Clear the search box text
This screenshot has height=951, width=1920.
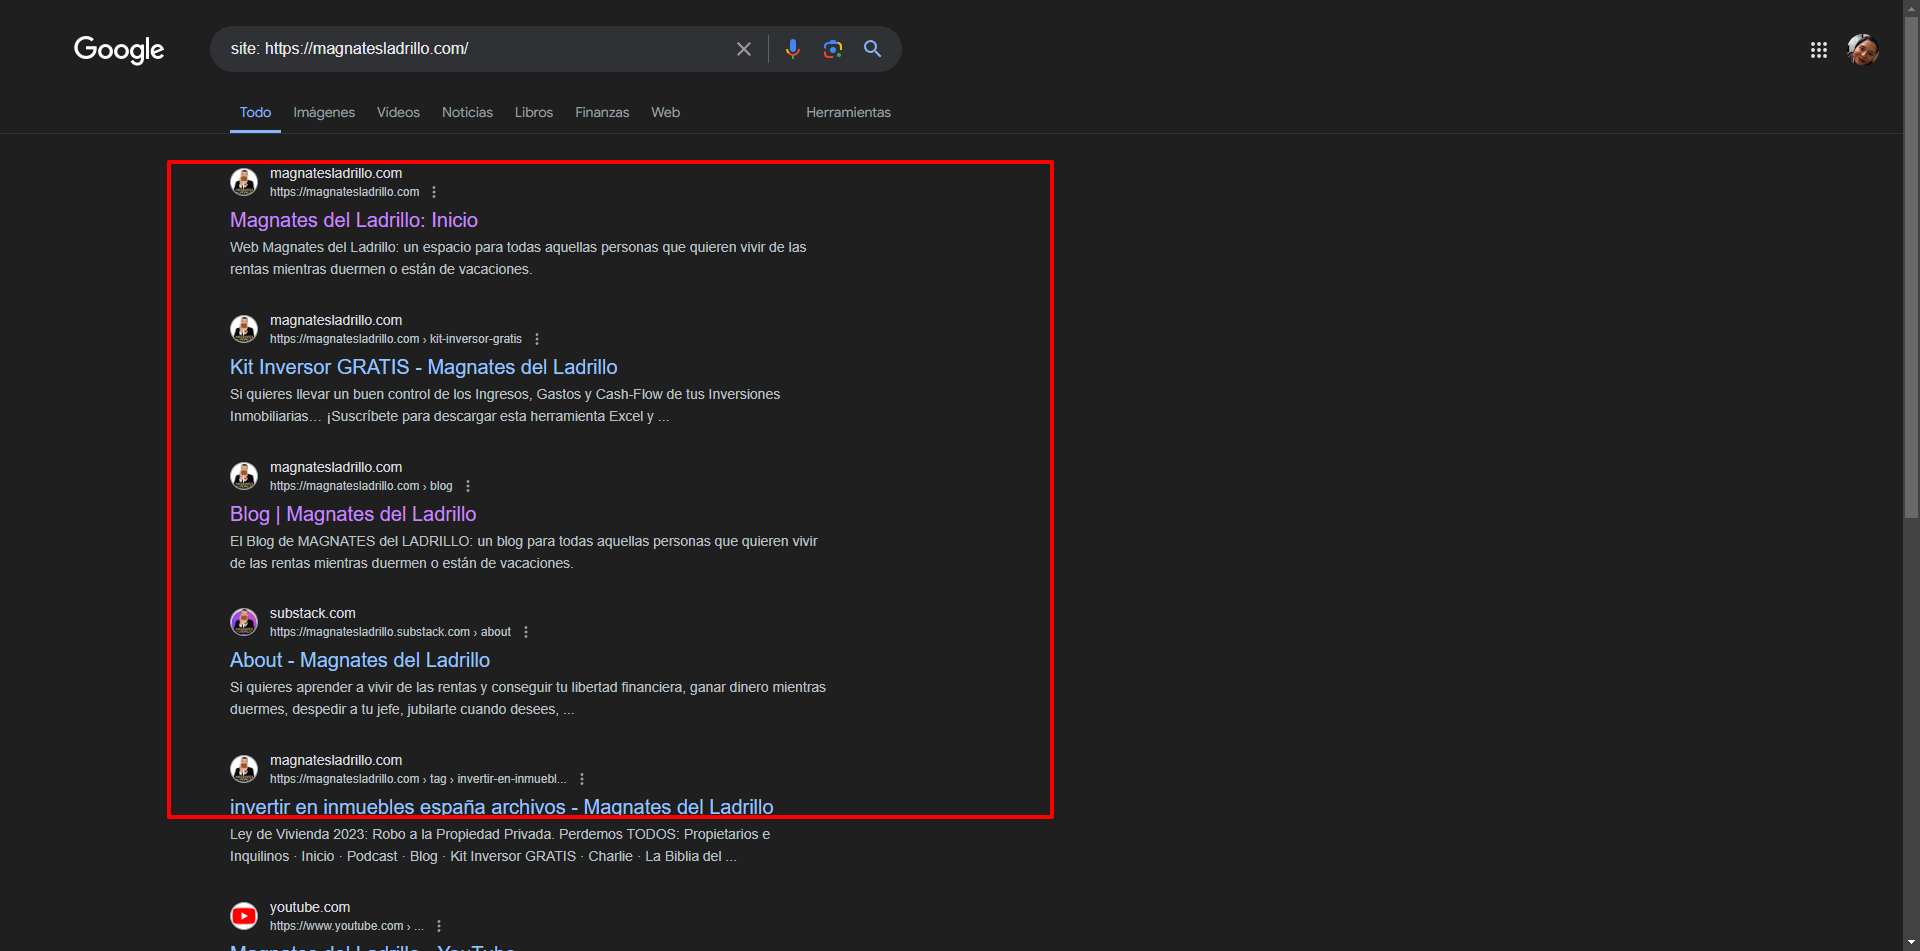point(744,49)
